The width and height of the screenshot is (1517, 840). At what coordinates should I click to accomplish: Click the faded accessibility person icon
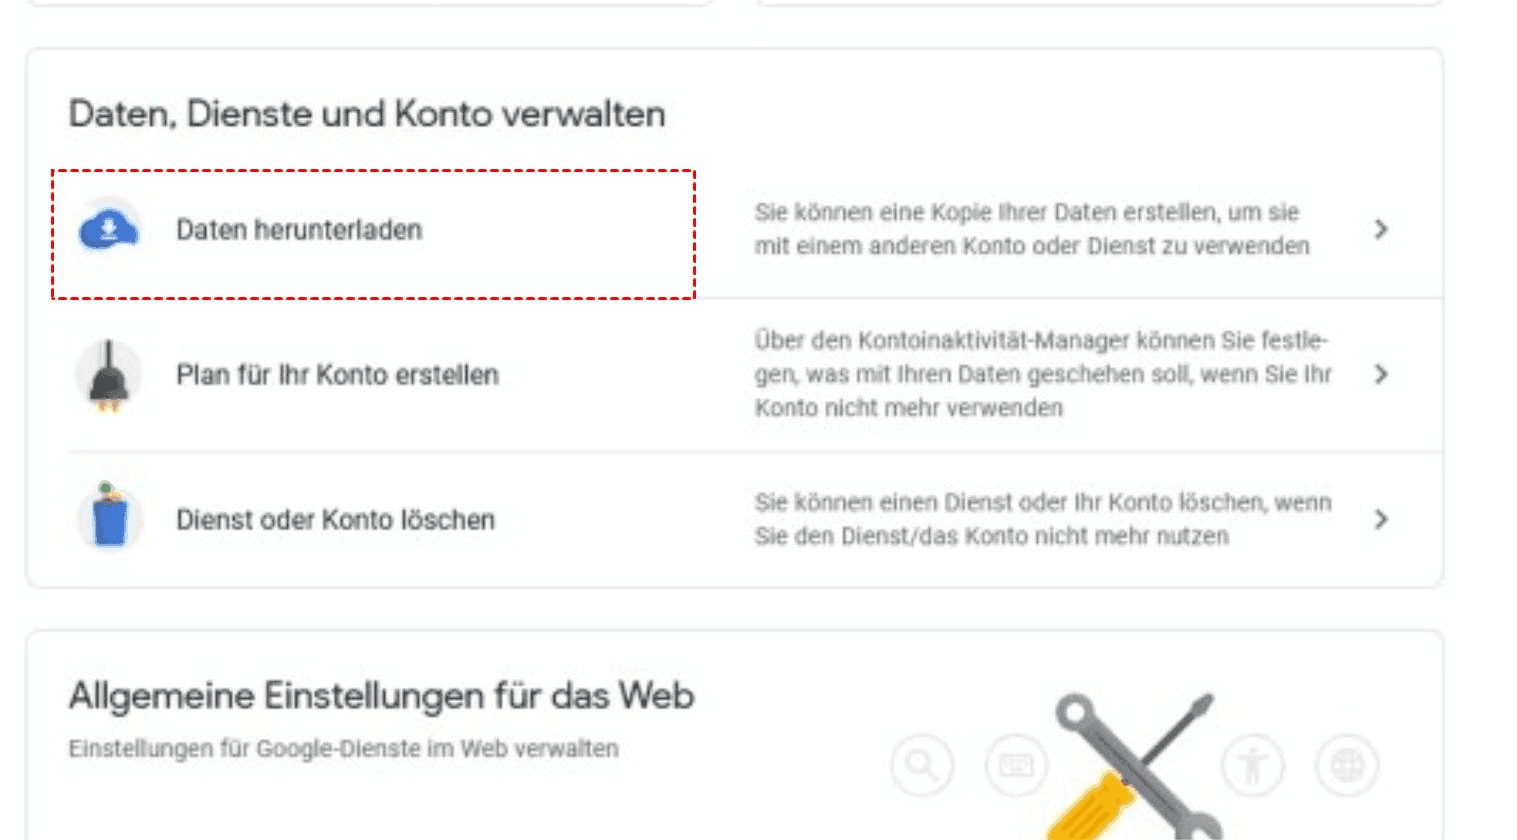click(1252, 766)
